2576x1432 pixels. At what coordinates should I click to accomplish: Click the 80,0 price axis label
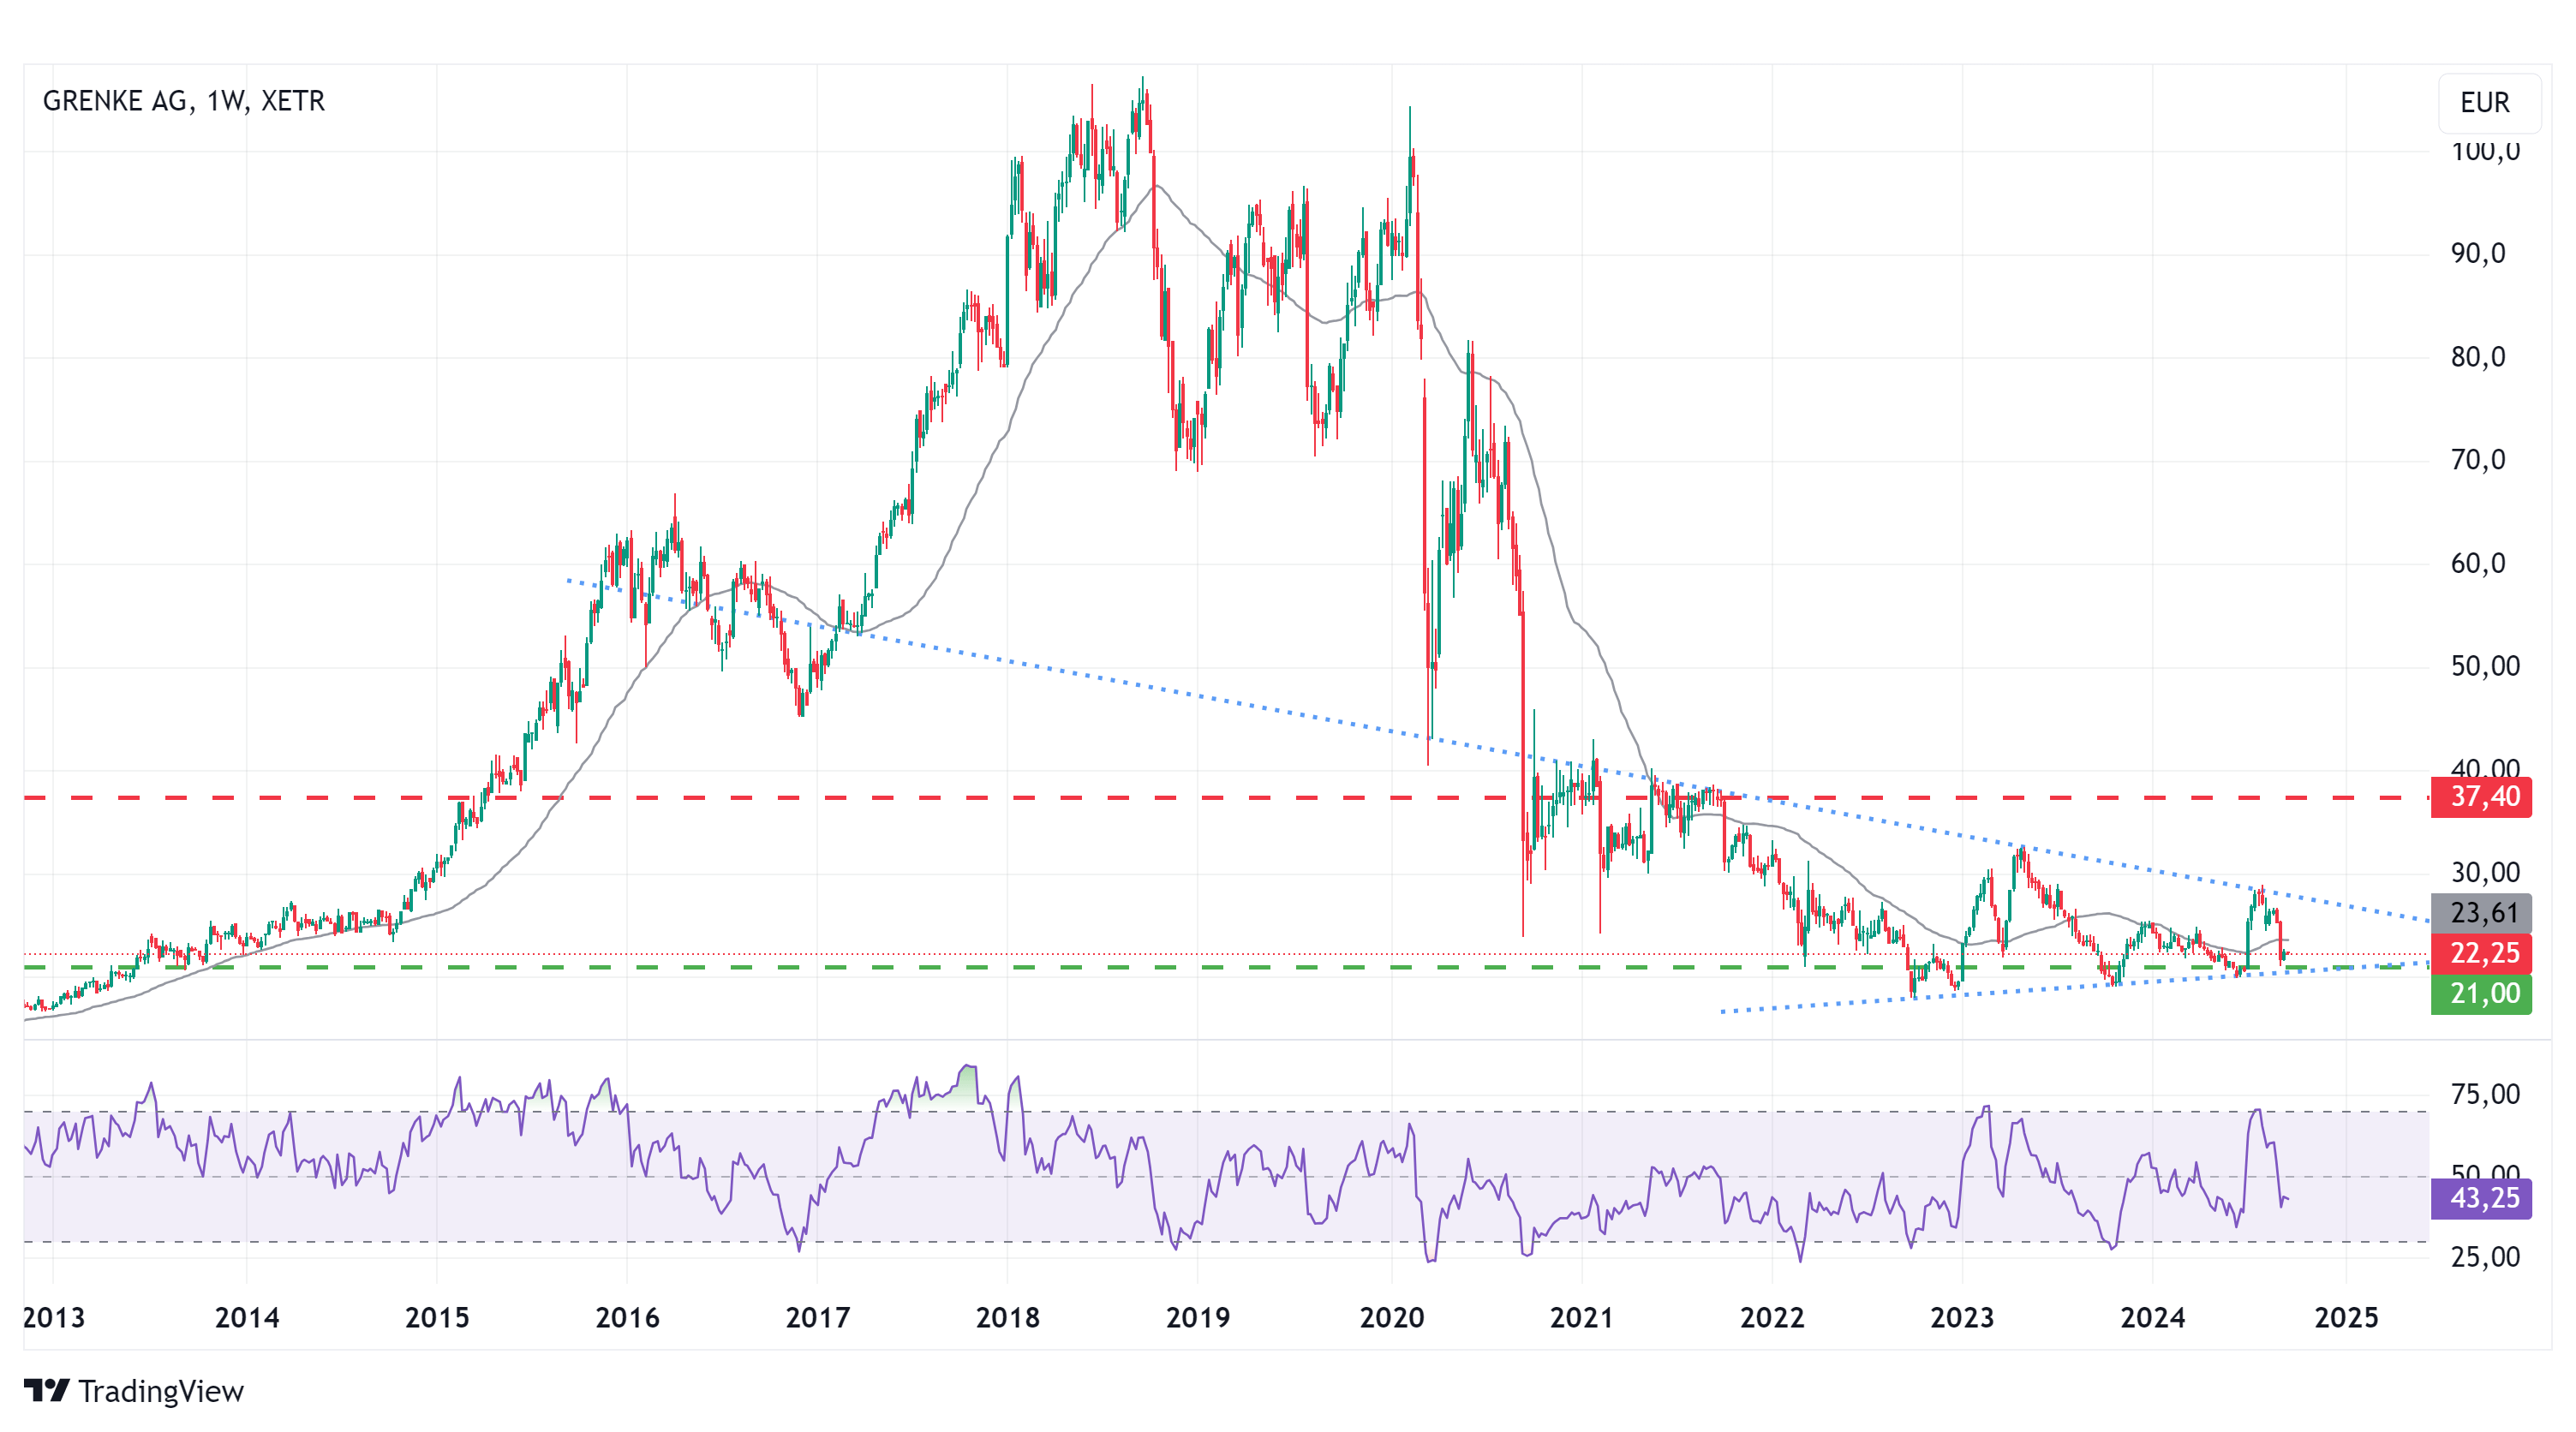(x=2478, y=357)
